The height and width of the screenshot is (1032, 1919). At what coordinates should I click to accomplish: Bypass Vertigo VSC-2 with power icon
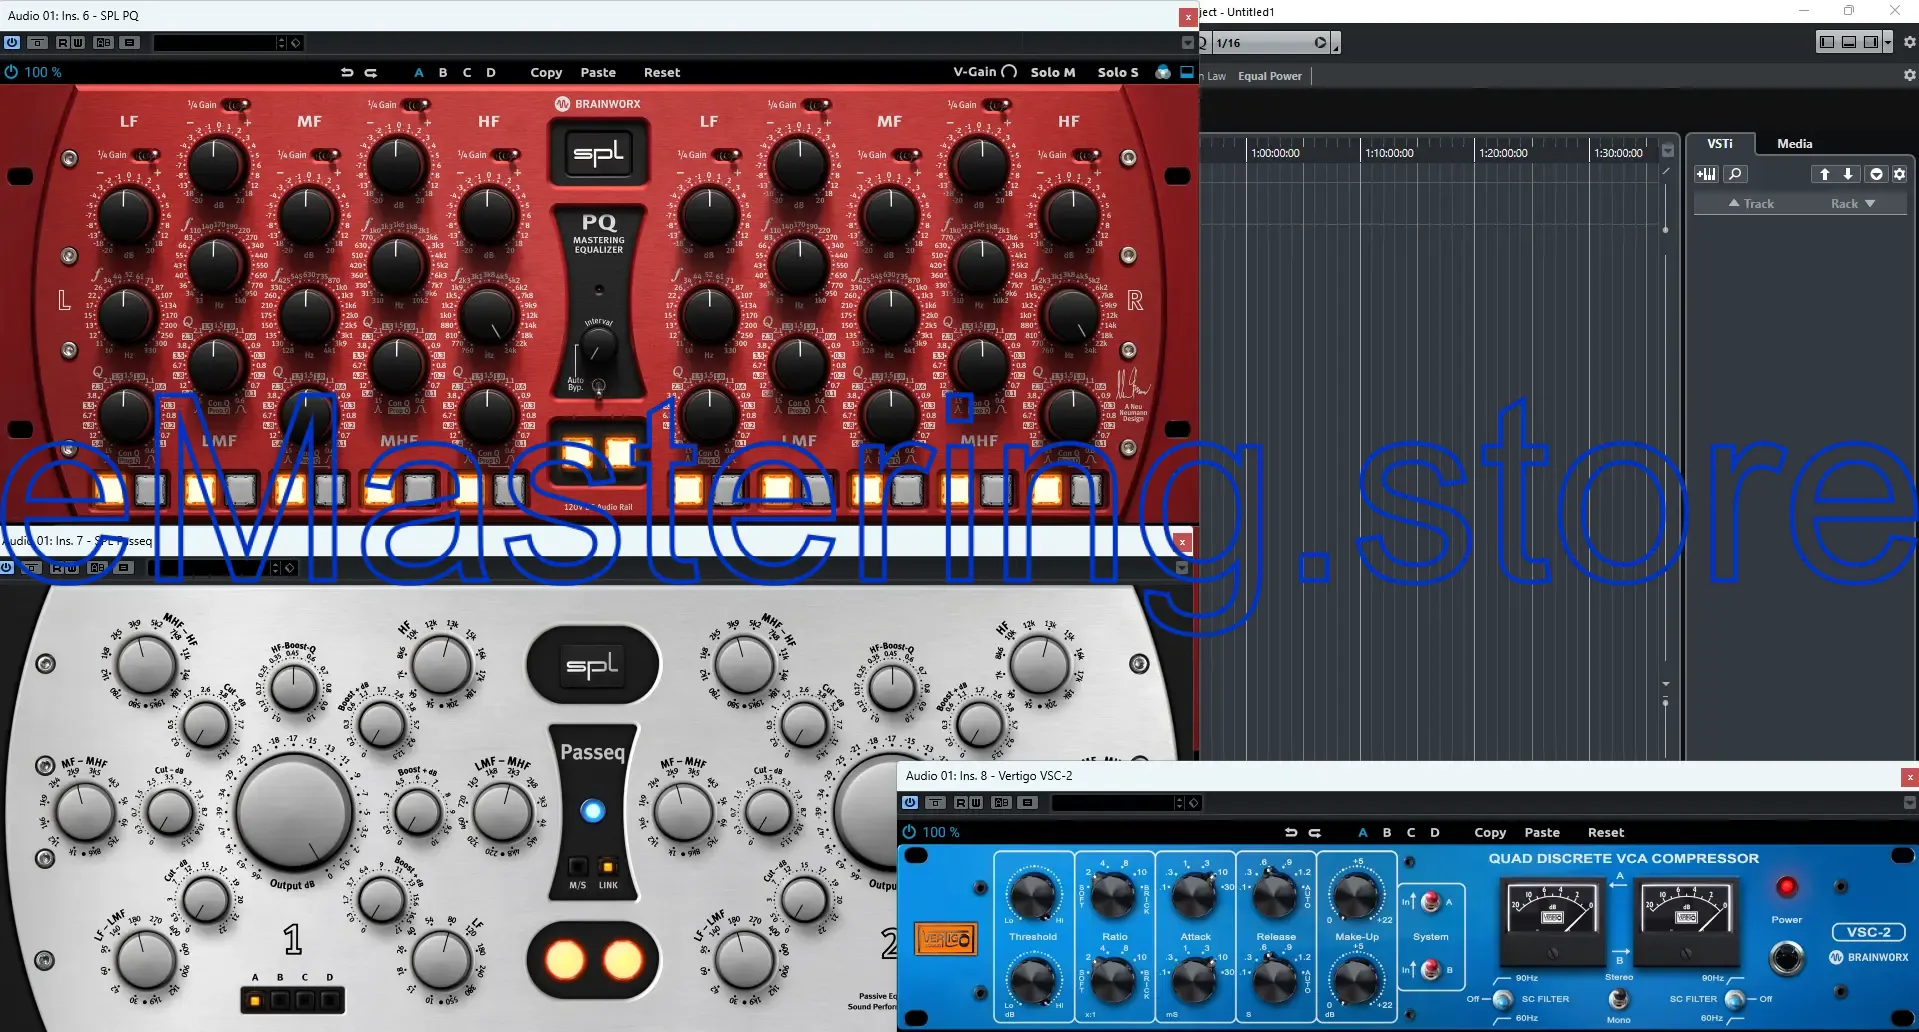point(910,803)
